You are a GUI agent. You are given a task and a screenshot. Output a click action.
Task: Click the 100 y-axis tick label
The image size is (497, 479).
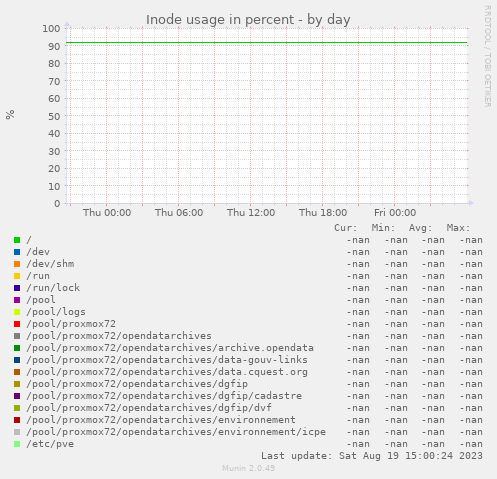(51, 29)
